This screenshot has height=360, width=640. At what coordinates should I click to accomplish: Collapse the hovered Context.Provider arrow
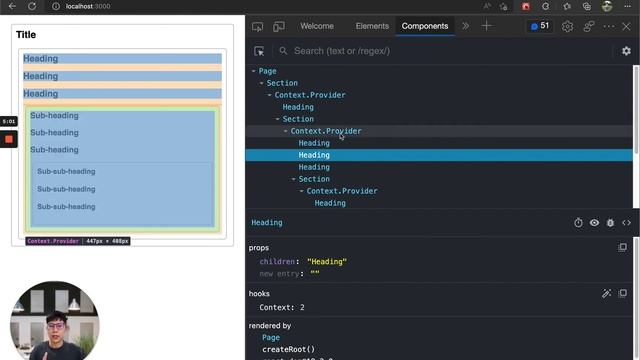point(285,131)
